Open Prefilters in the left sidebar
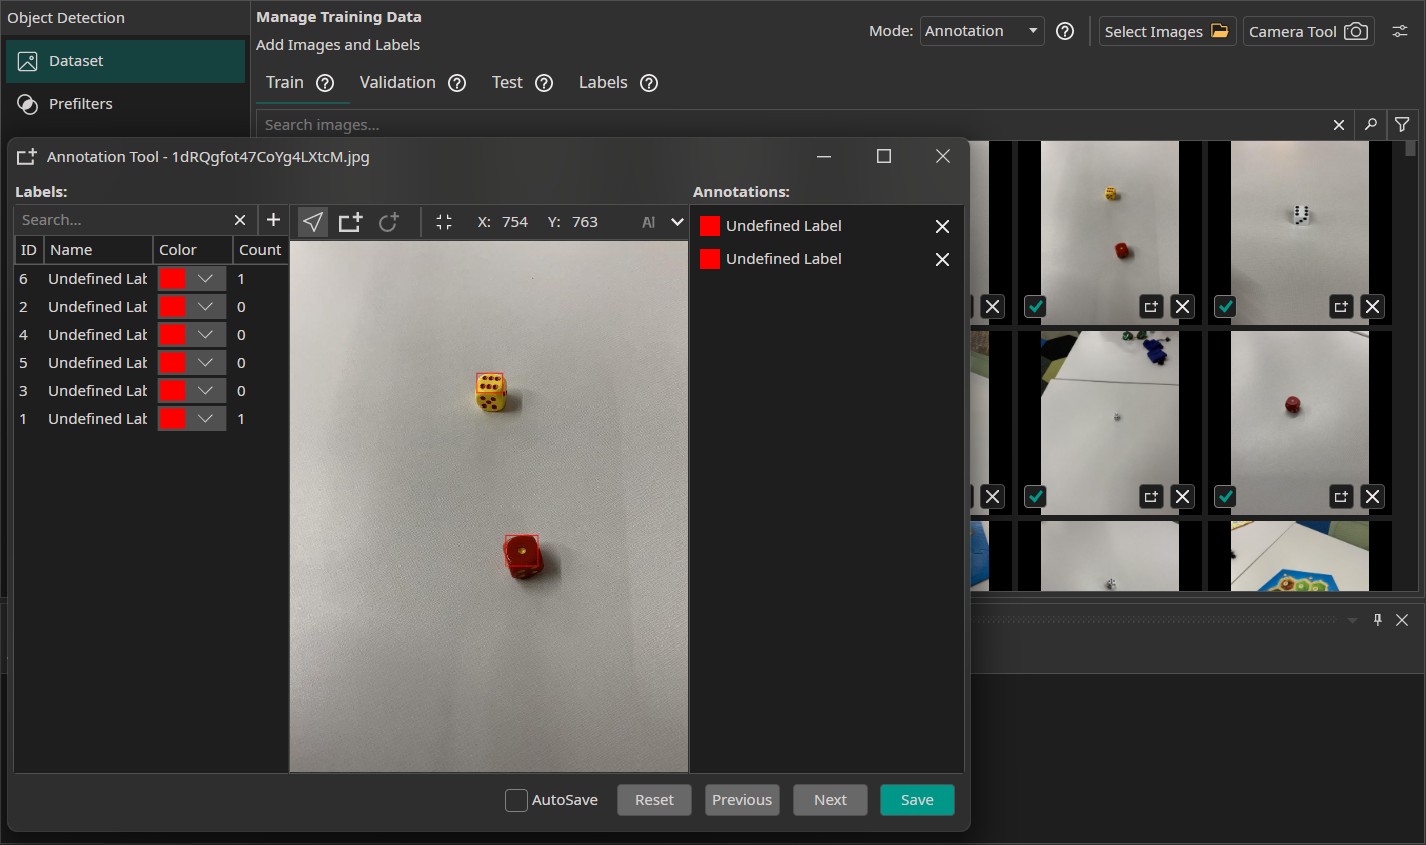Screen dimensions: 1426x845 [80, 104]
